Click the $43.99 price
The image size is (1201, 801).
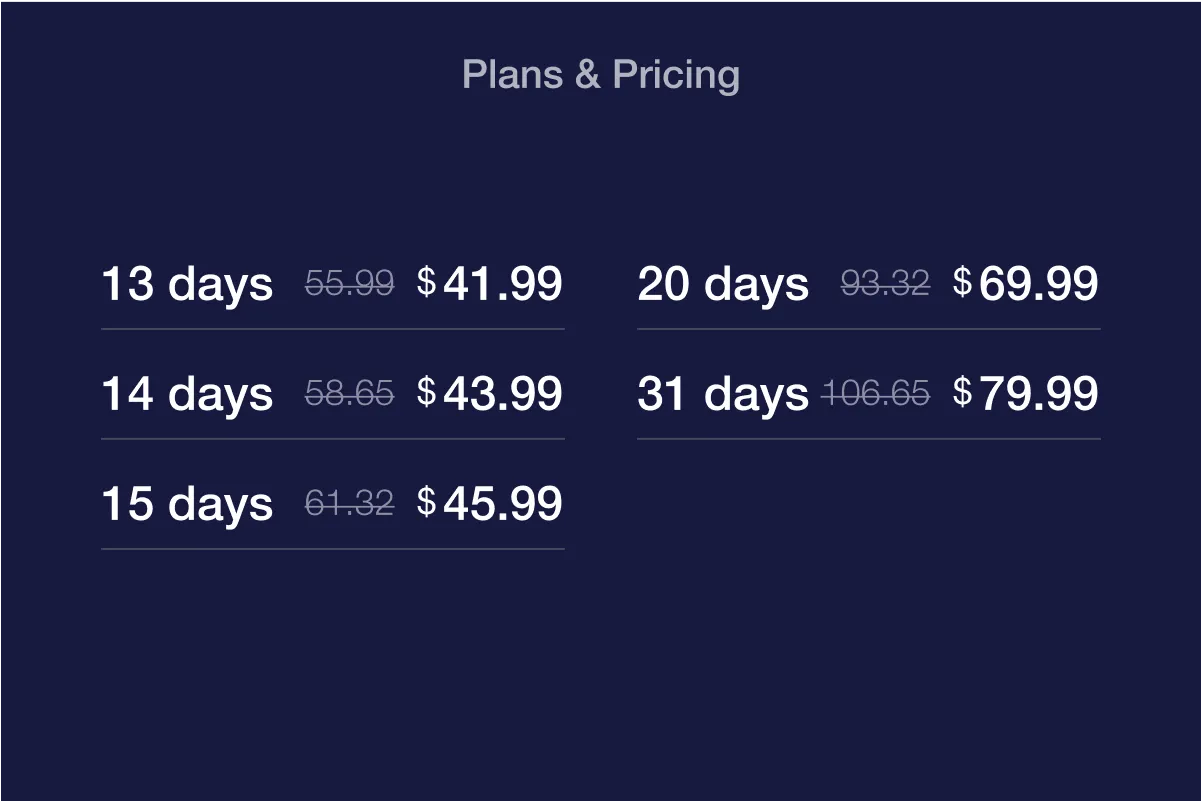[x=490, y=394]
